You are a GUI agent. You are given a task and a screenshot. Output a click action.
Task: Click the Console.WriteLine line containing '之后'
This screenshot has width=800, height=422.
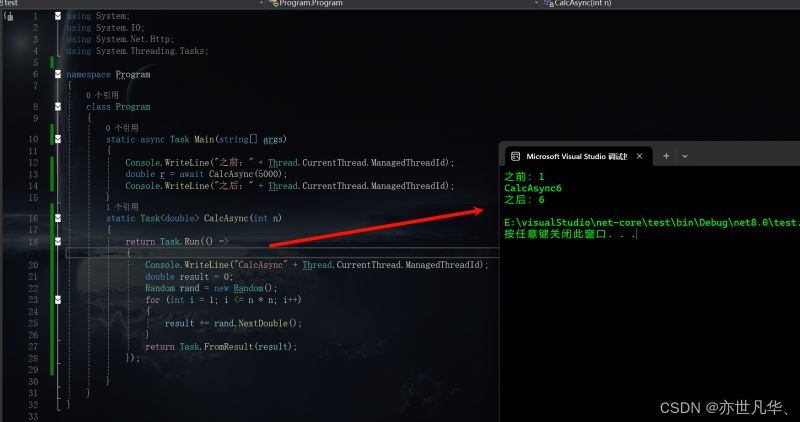(x=289, y=186)
